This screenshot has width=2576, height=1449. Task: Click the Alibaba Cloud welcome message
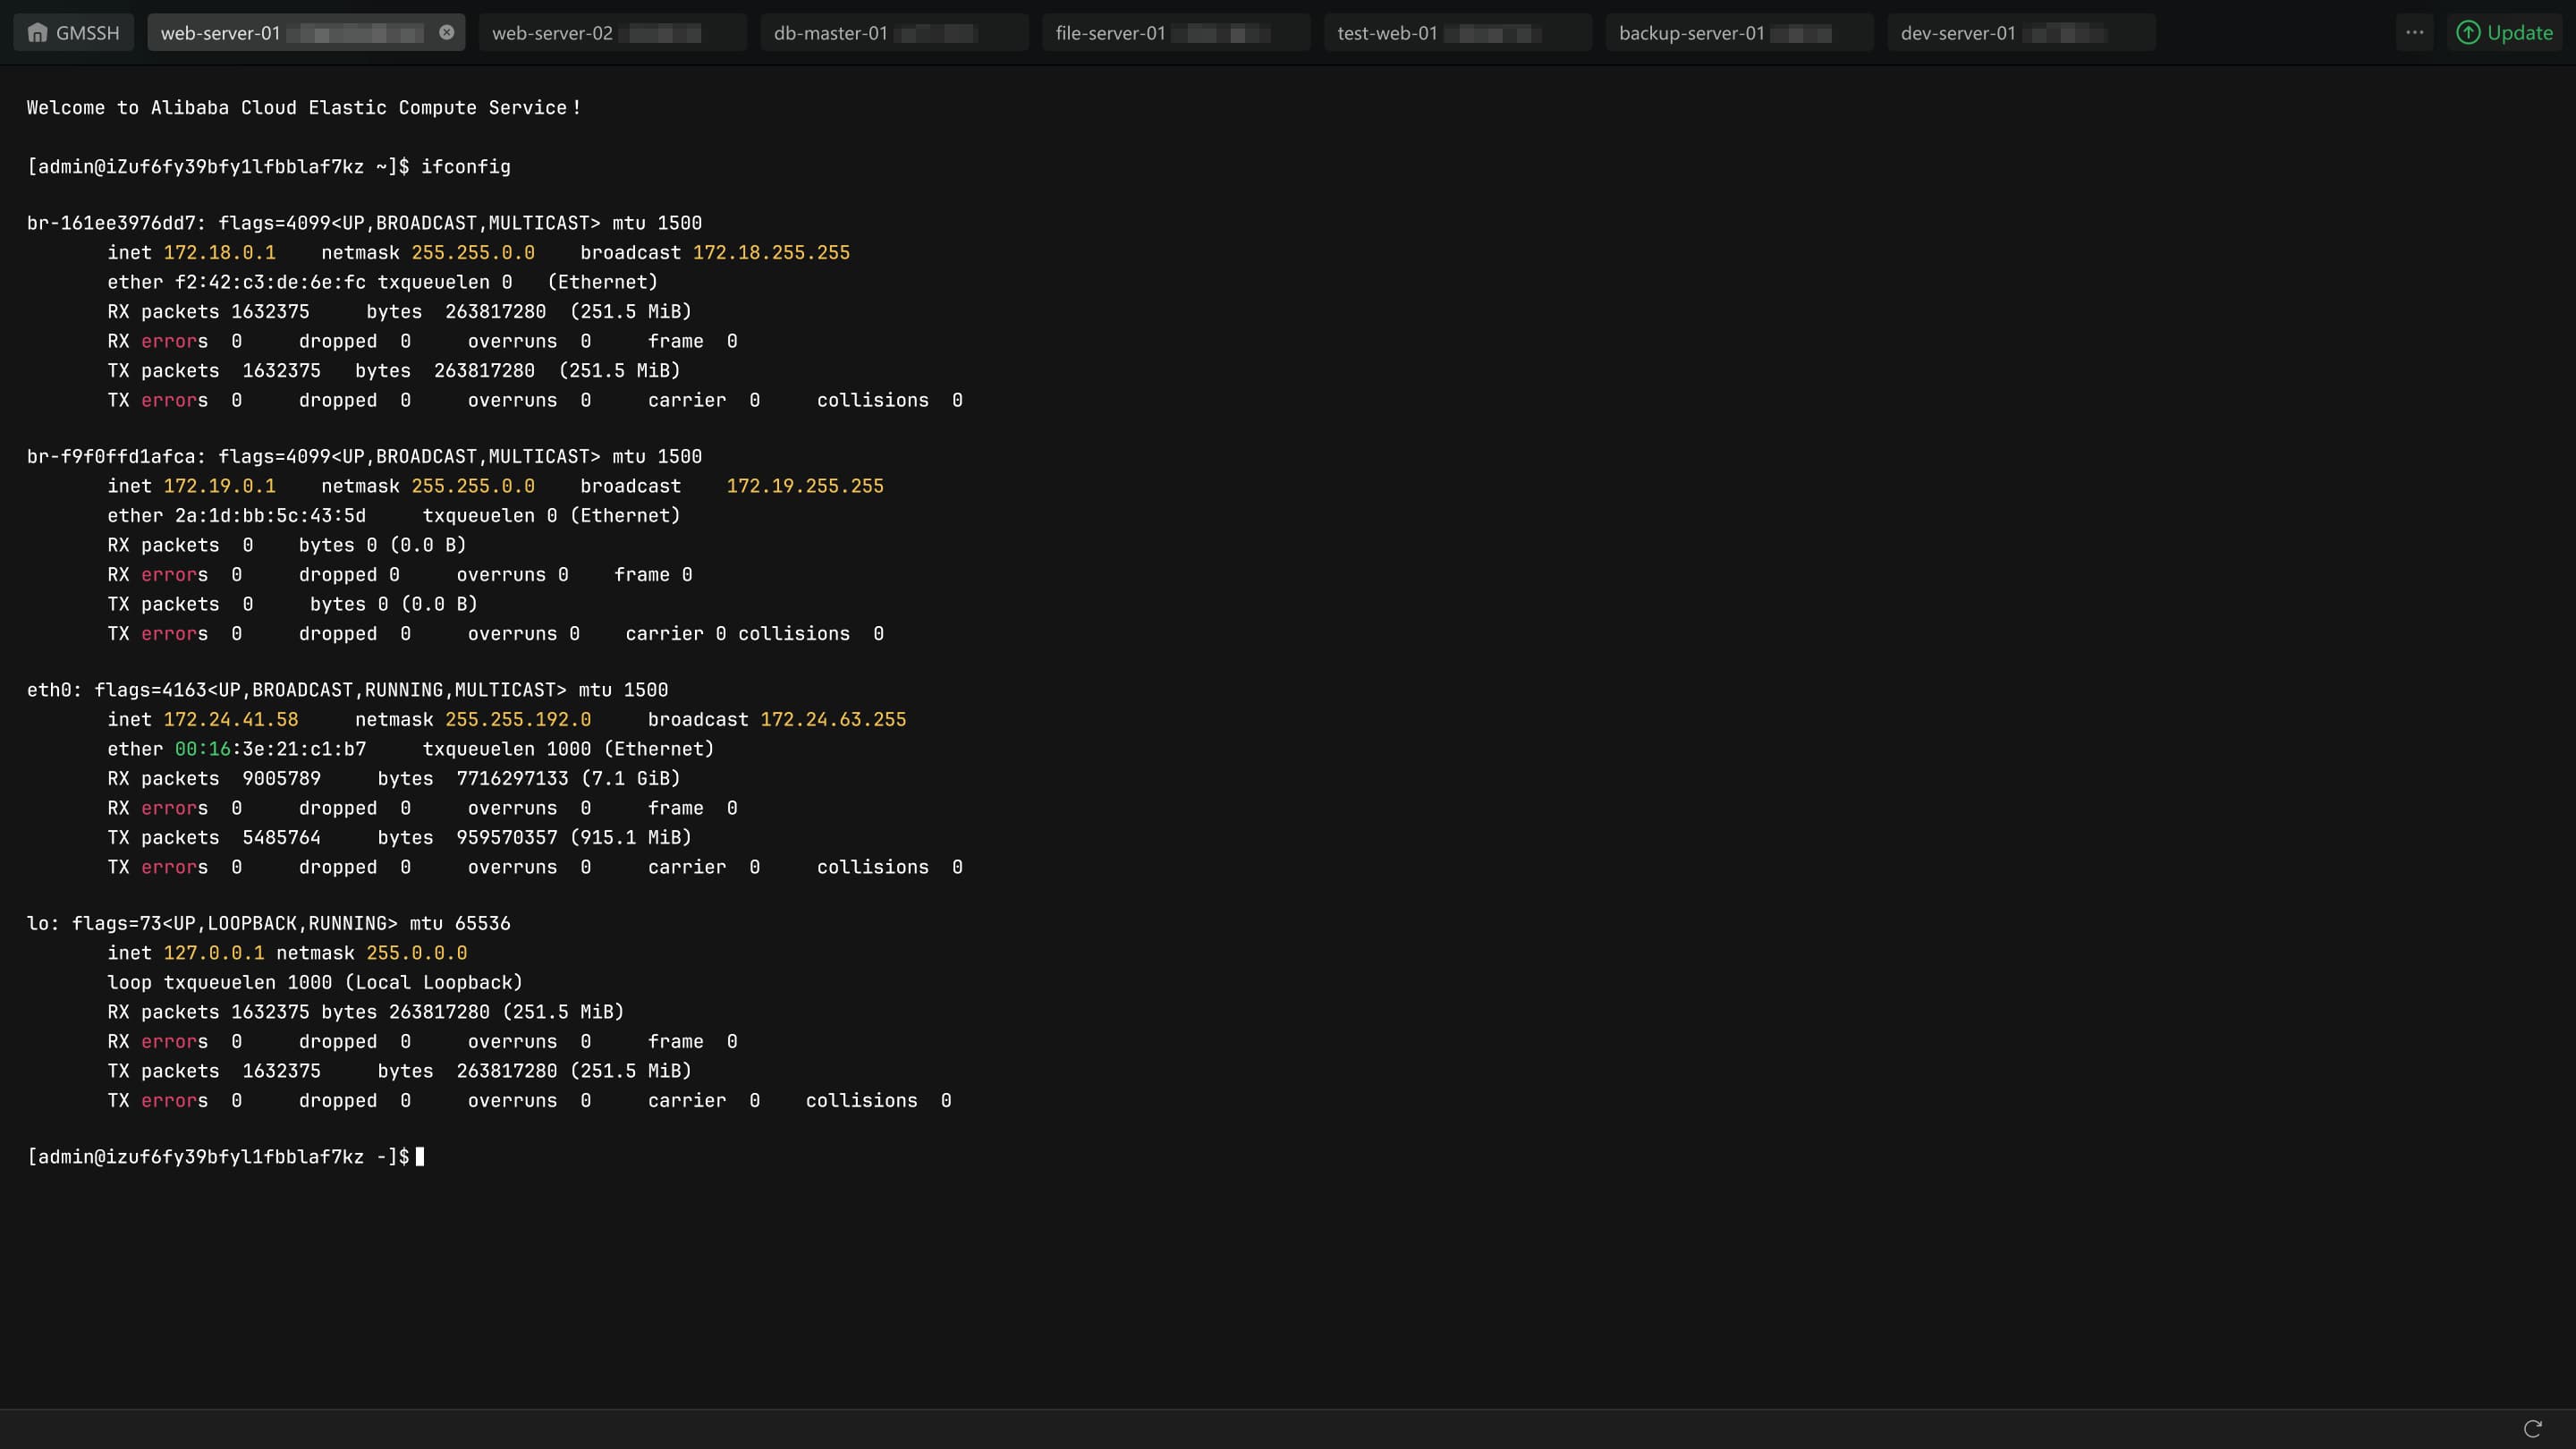coord(303,108)
